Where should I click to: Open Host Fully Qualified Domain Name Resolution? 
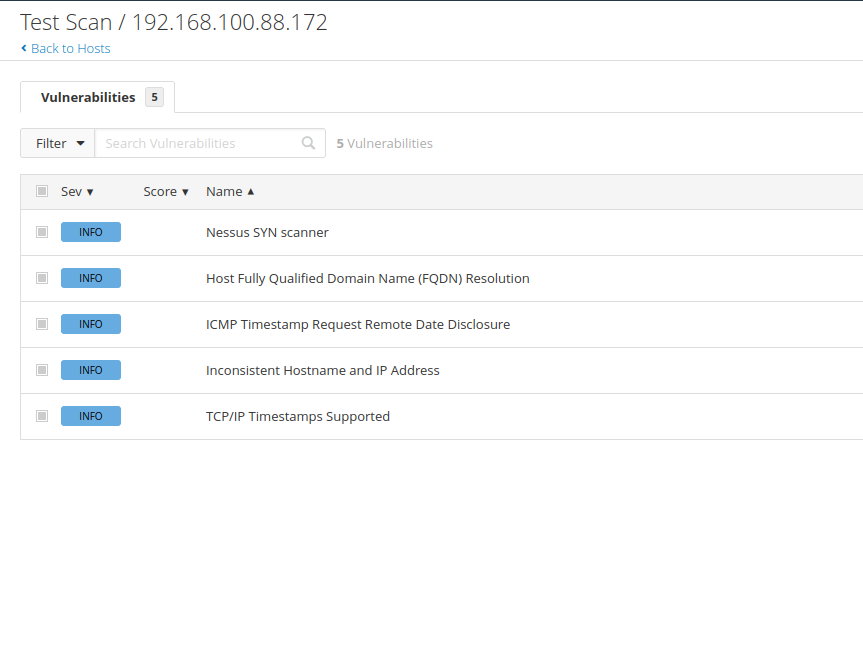point(367,278)
